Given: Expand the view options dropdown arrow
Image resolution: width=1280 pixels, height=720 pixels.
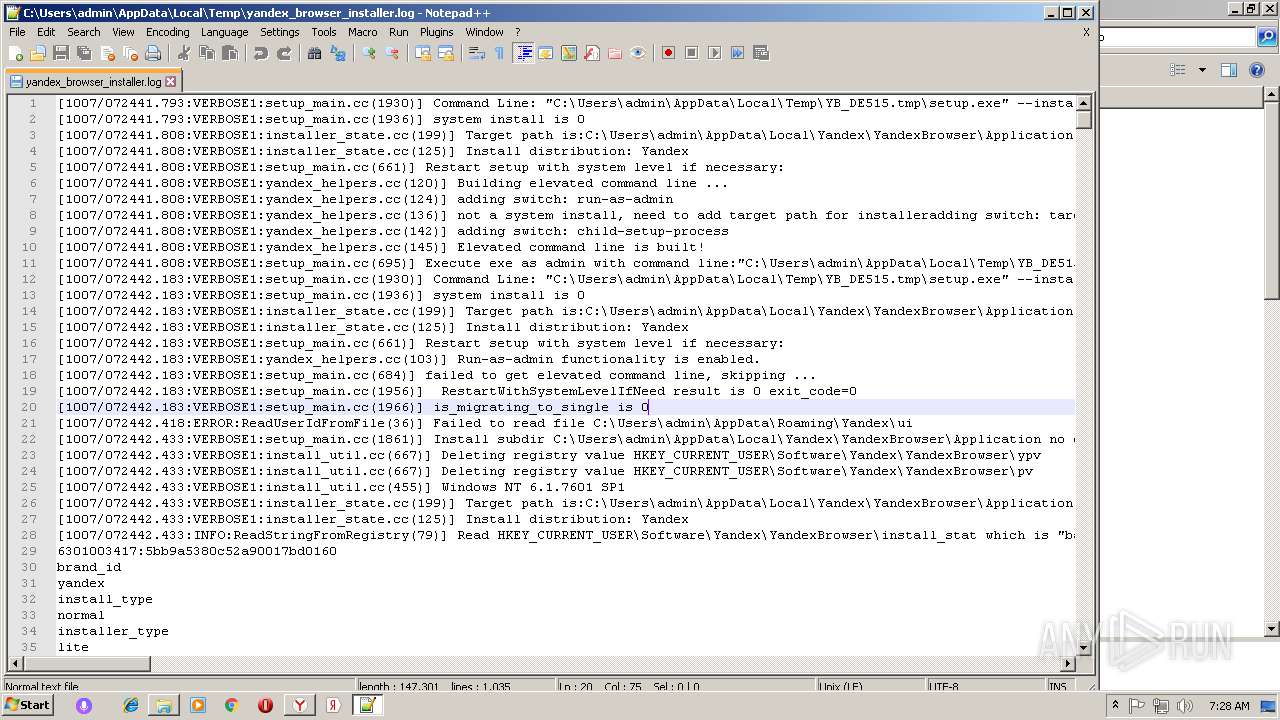Looking at the screenshot, I should tap(1202, 70).
